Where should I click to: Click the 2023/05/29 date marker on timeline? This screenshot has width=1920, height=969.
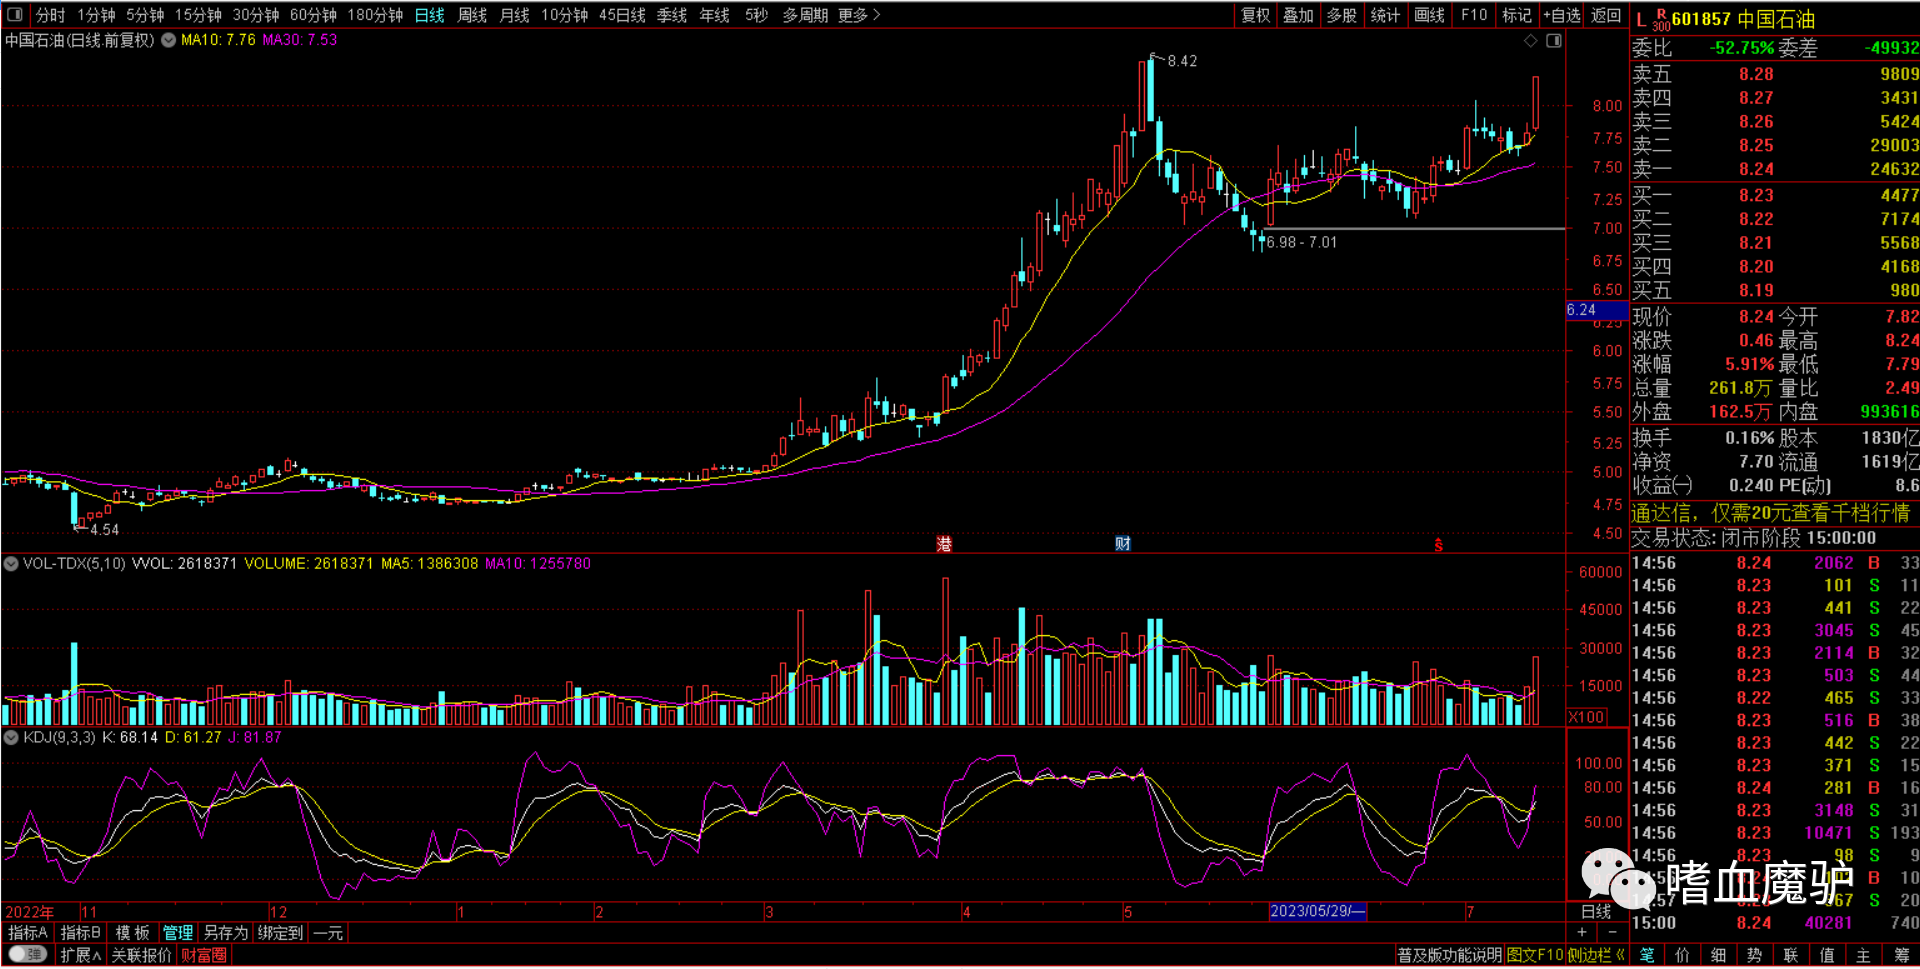pos(1317,911)
